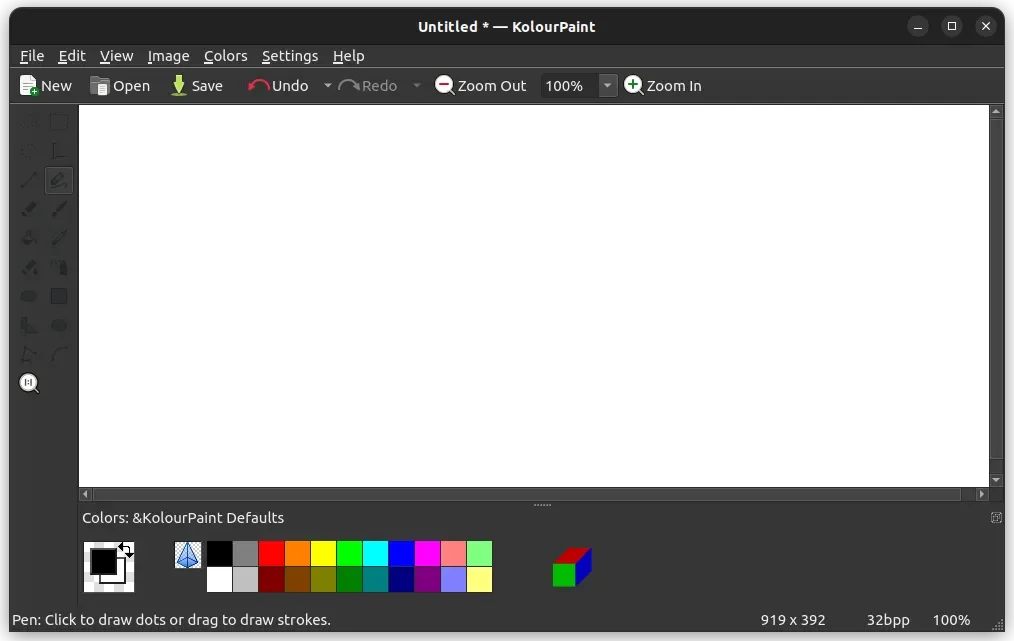This screenshot has height=641, width=1014.
Task: Select the Zoom magnifier tool
Action: pos(29,384)
